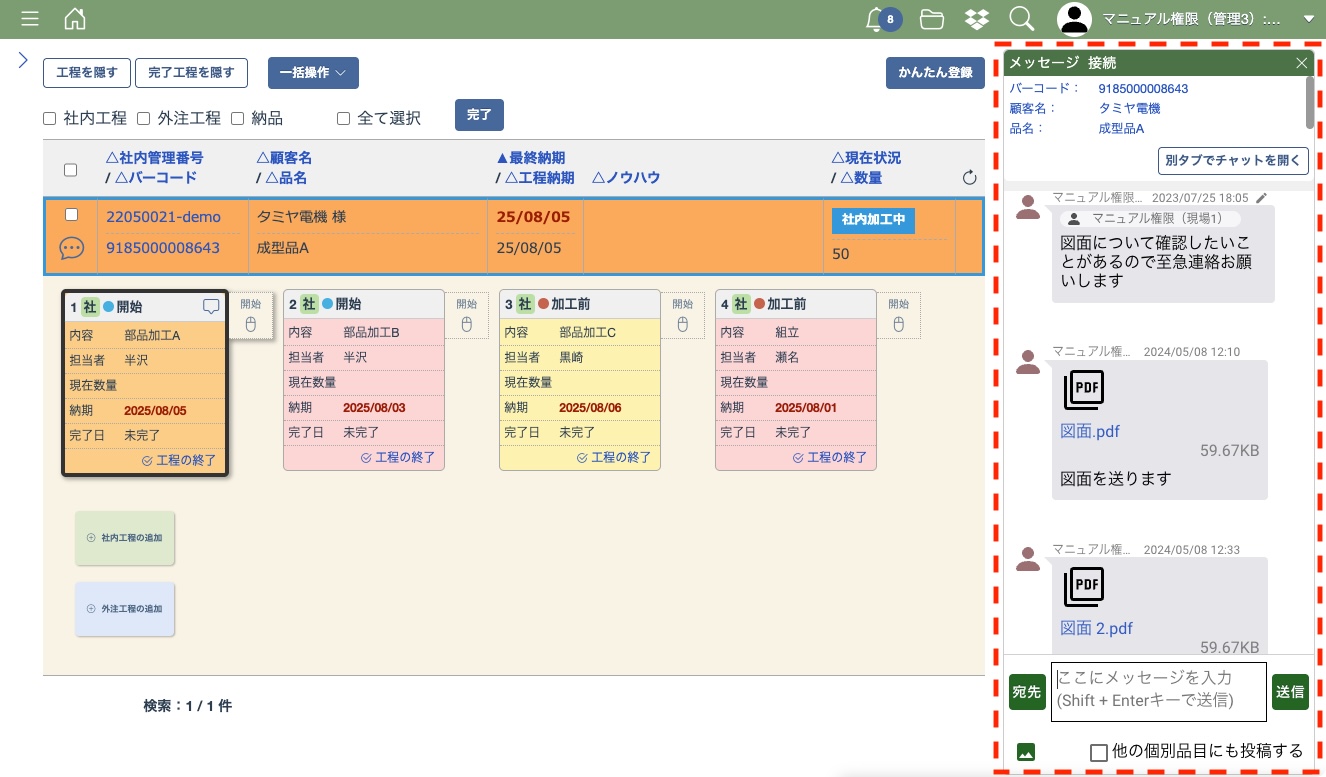Click the かんたん登録 button
Screen dimensions: 1326x777
tap(935, 73)
